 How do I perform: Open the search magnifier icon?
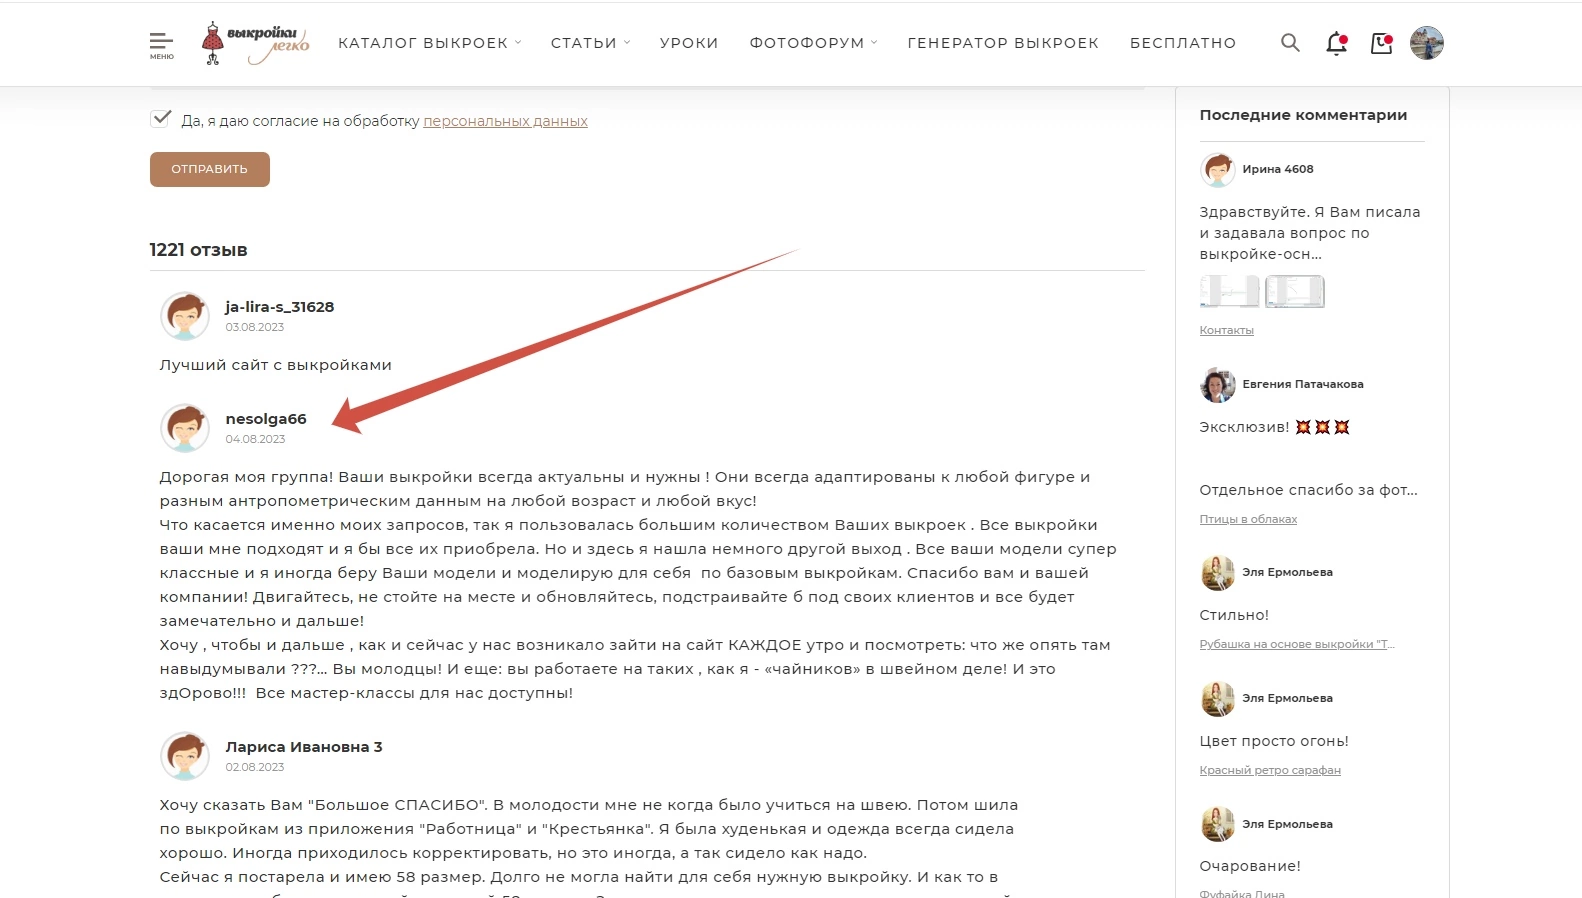pyautogui.click(x=1290, y=43)
